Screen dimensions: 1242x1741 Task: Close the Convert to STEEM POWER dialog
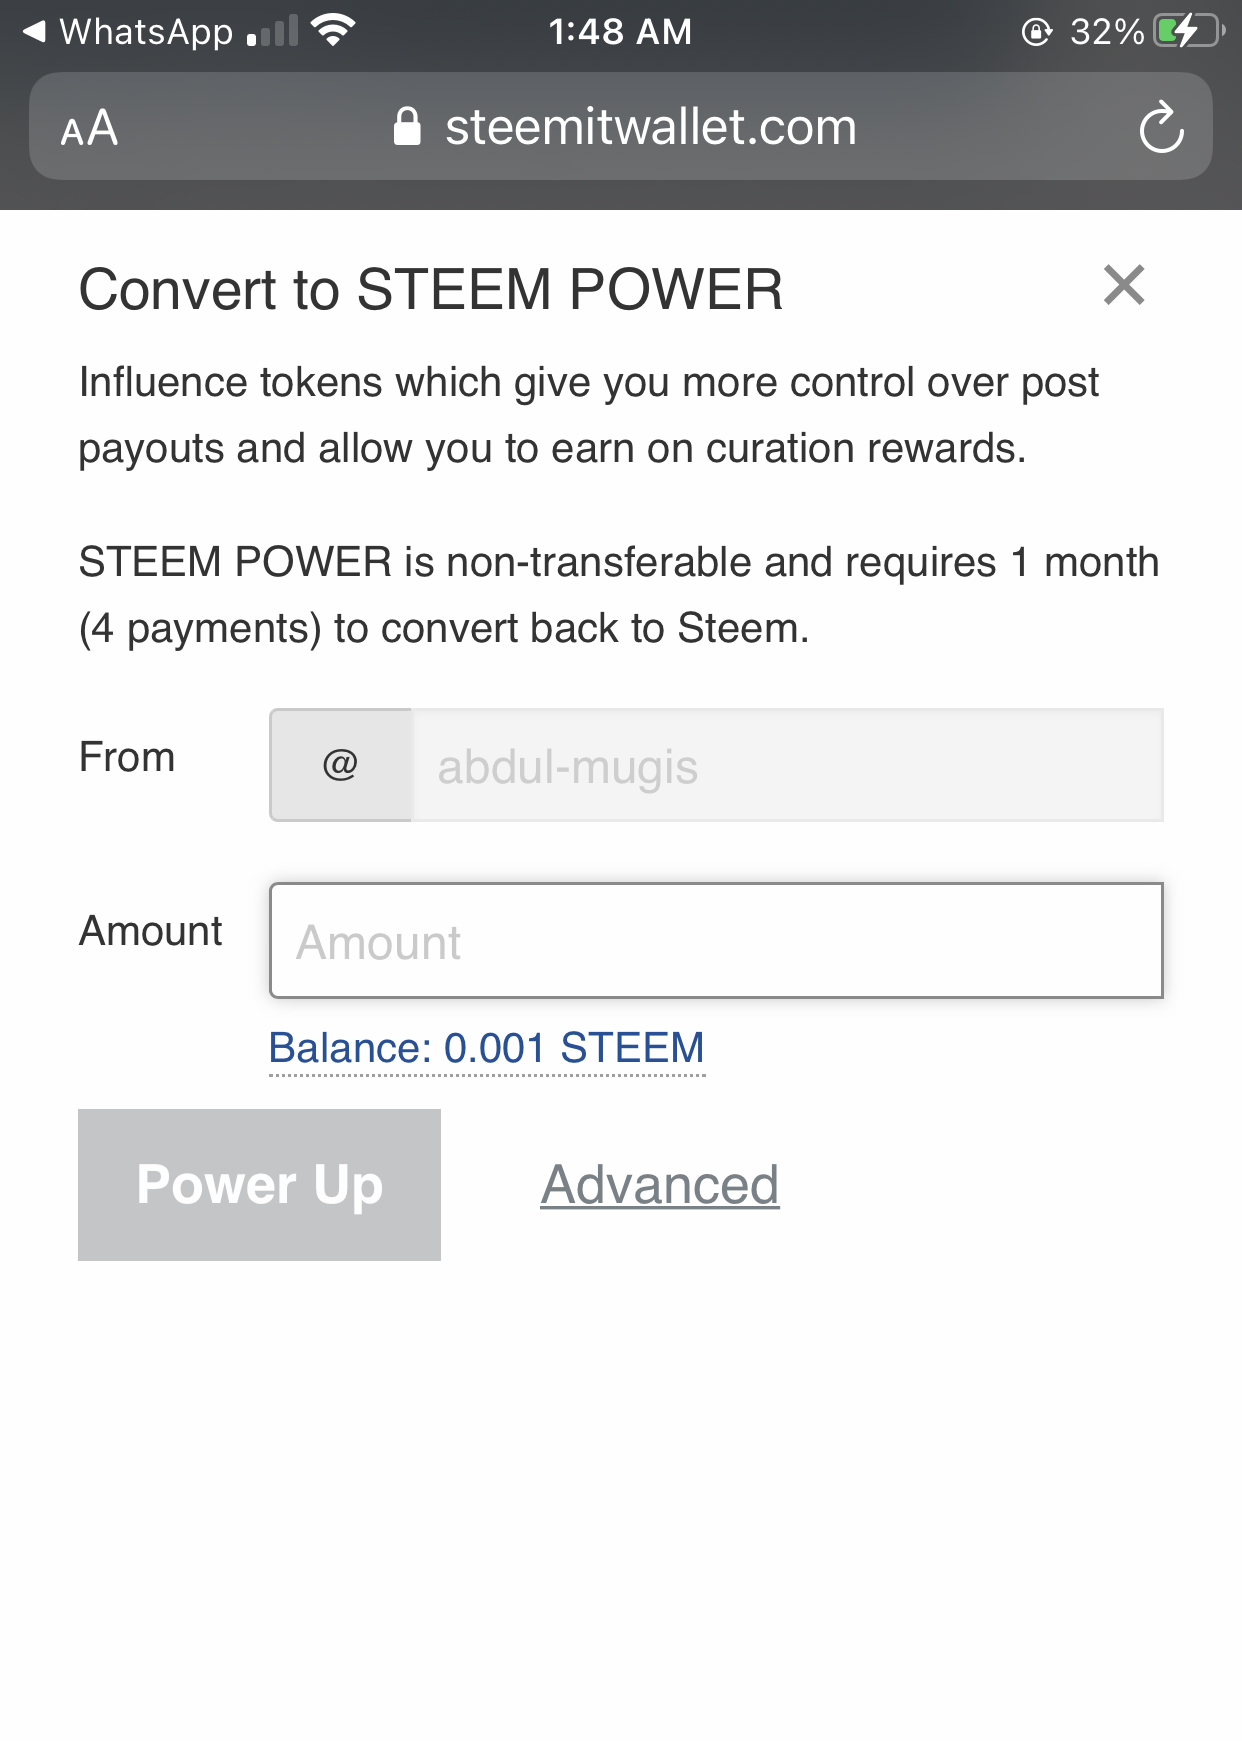tap(1124, 286)
